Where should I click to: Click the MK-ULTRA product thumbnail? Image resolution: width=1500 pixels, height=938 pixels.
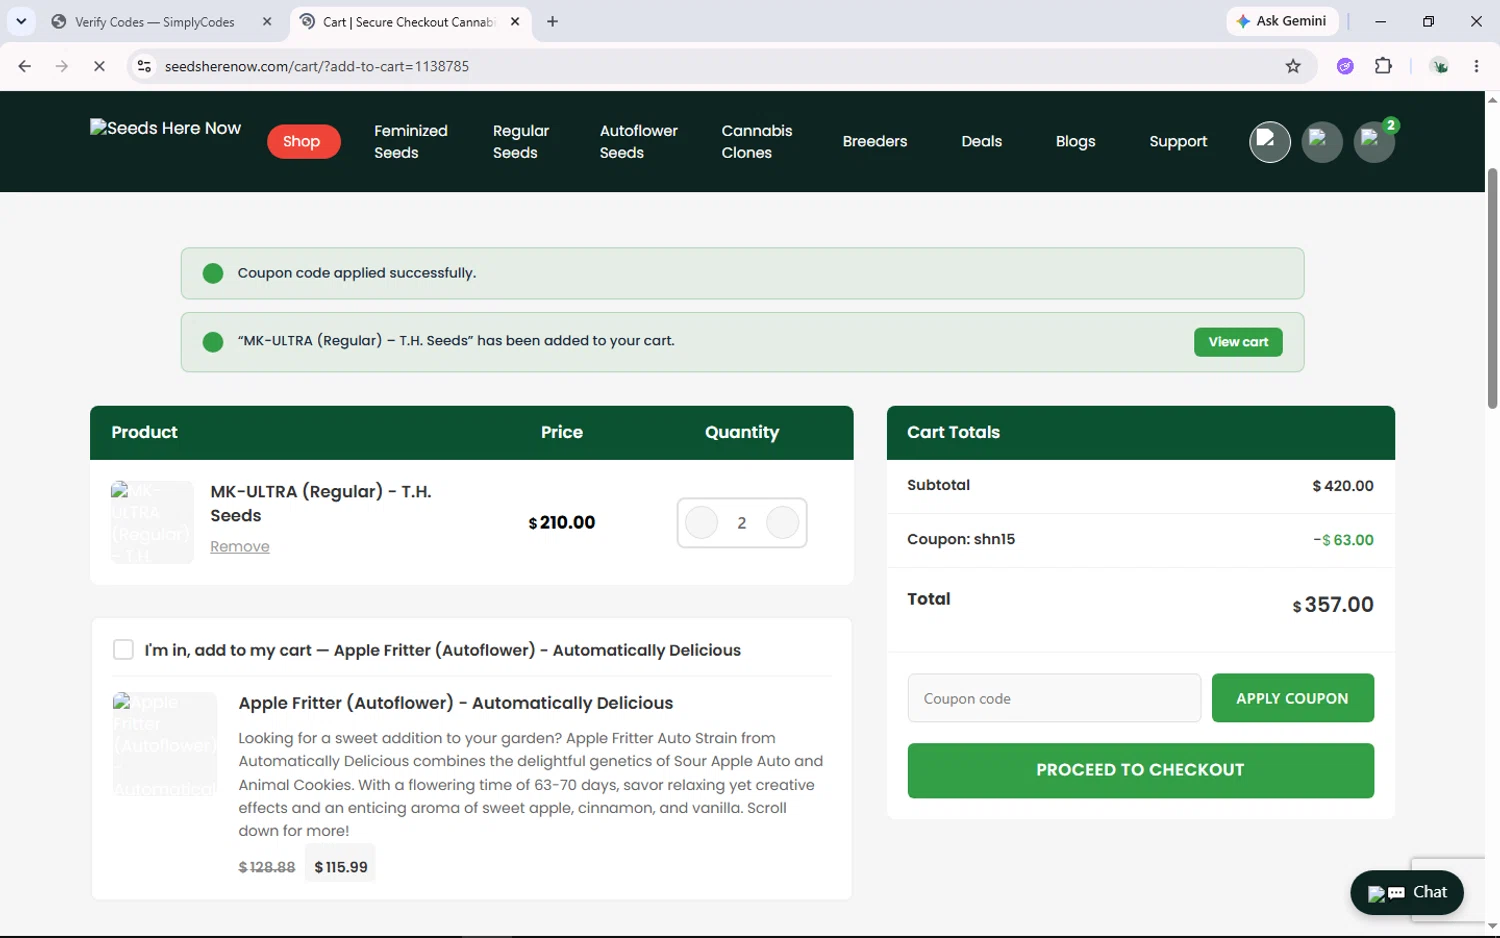pos(152,522)
